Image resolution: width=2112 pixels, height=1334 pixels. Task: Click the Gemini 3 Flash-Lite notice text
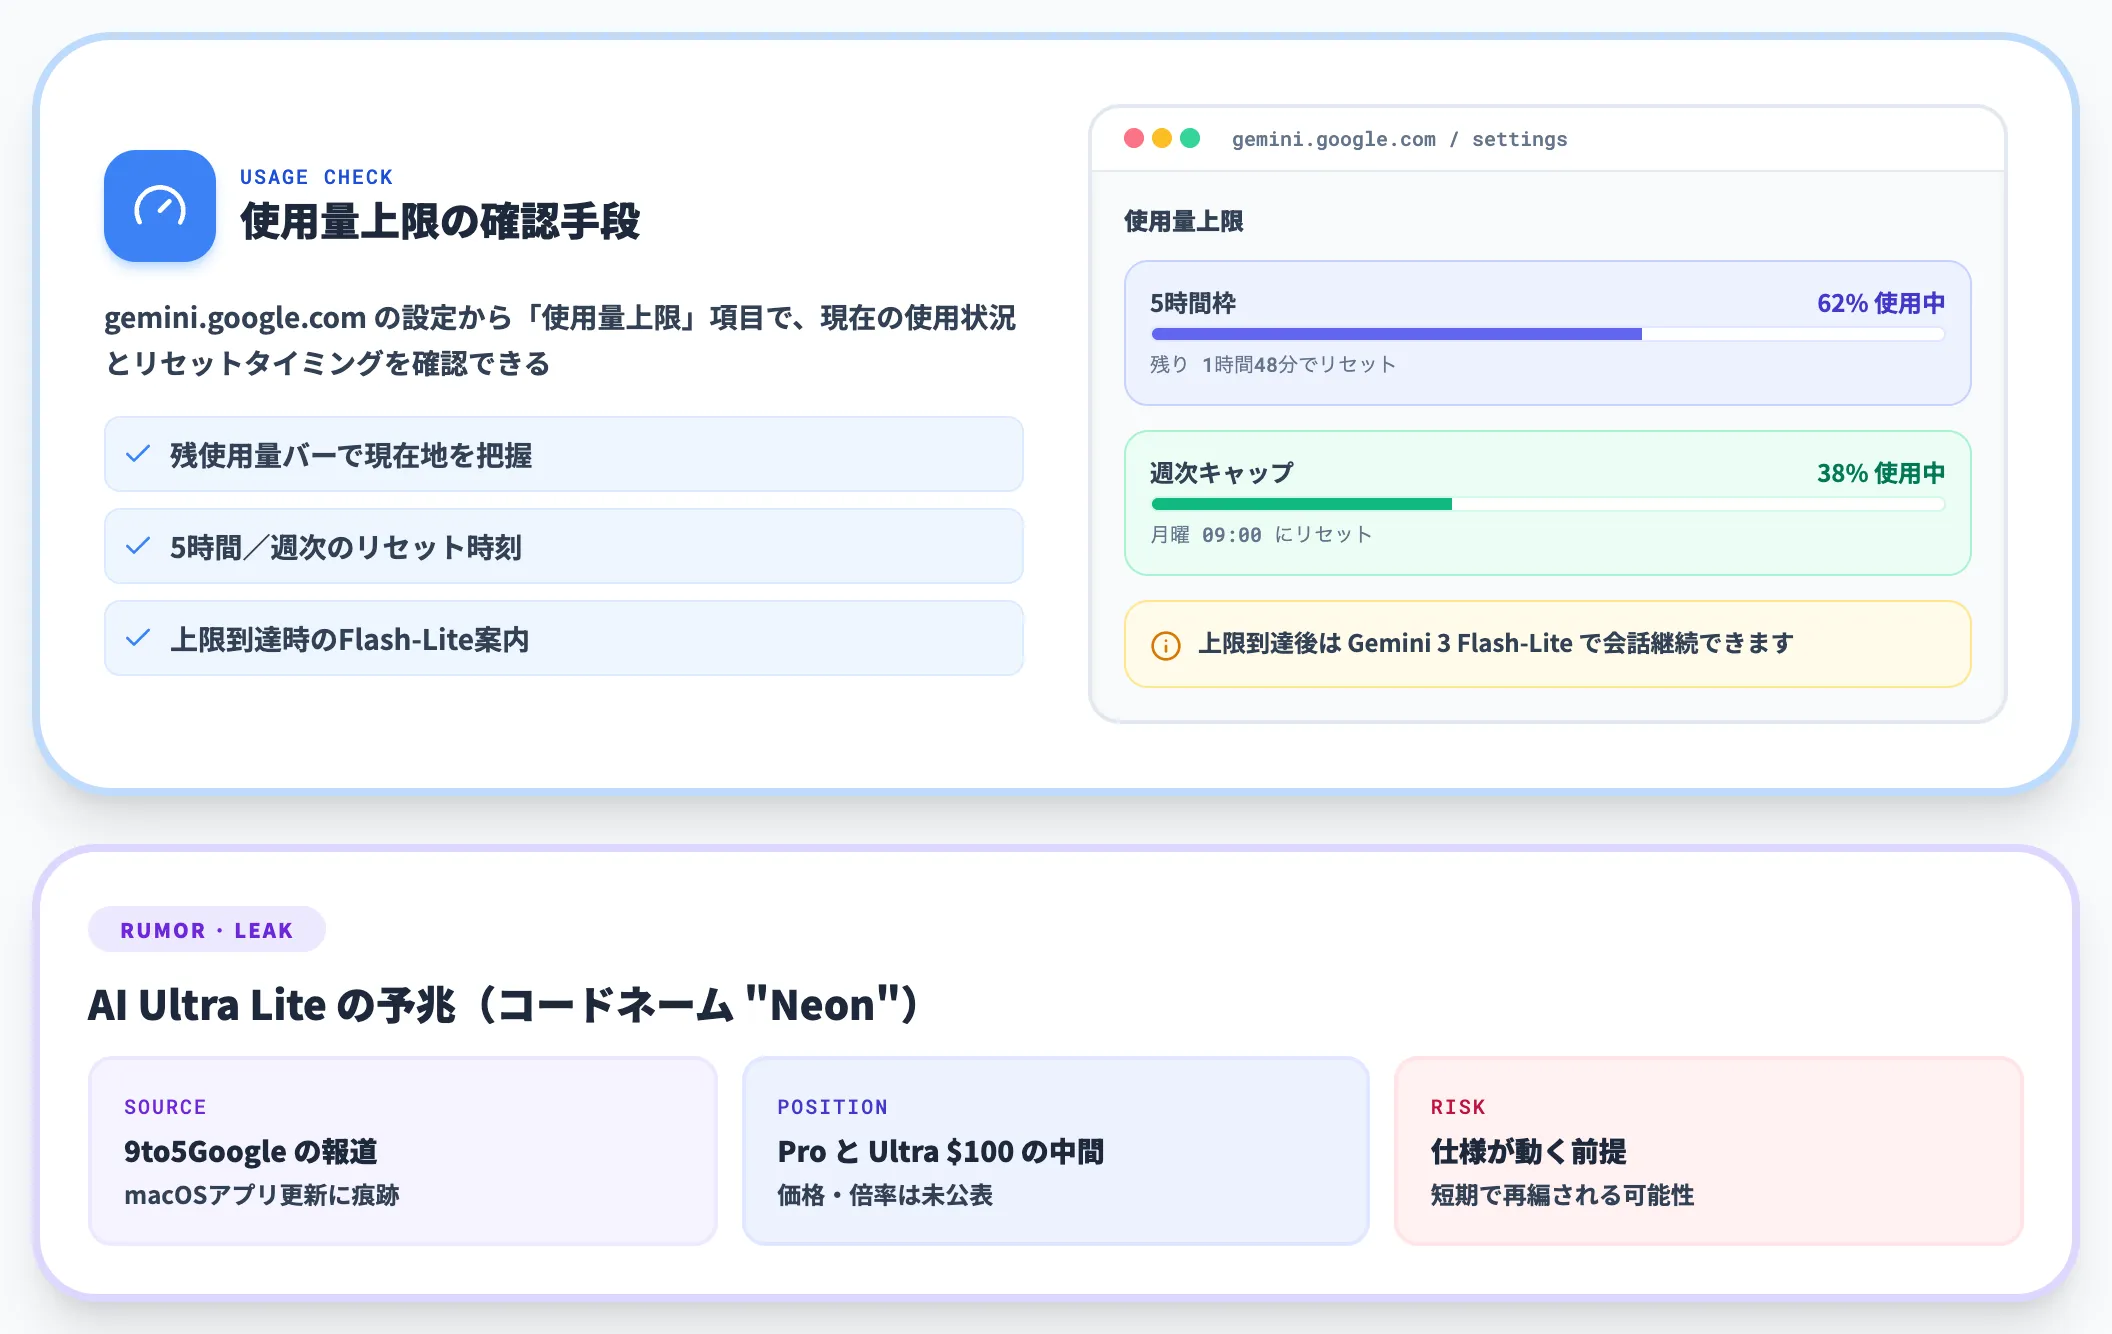pos(1495,643)
